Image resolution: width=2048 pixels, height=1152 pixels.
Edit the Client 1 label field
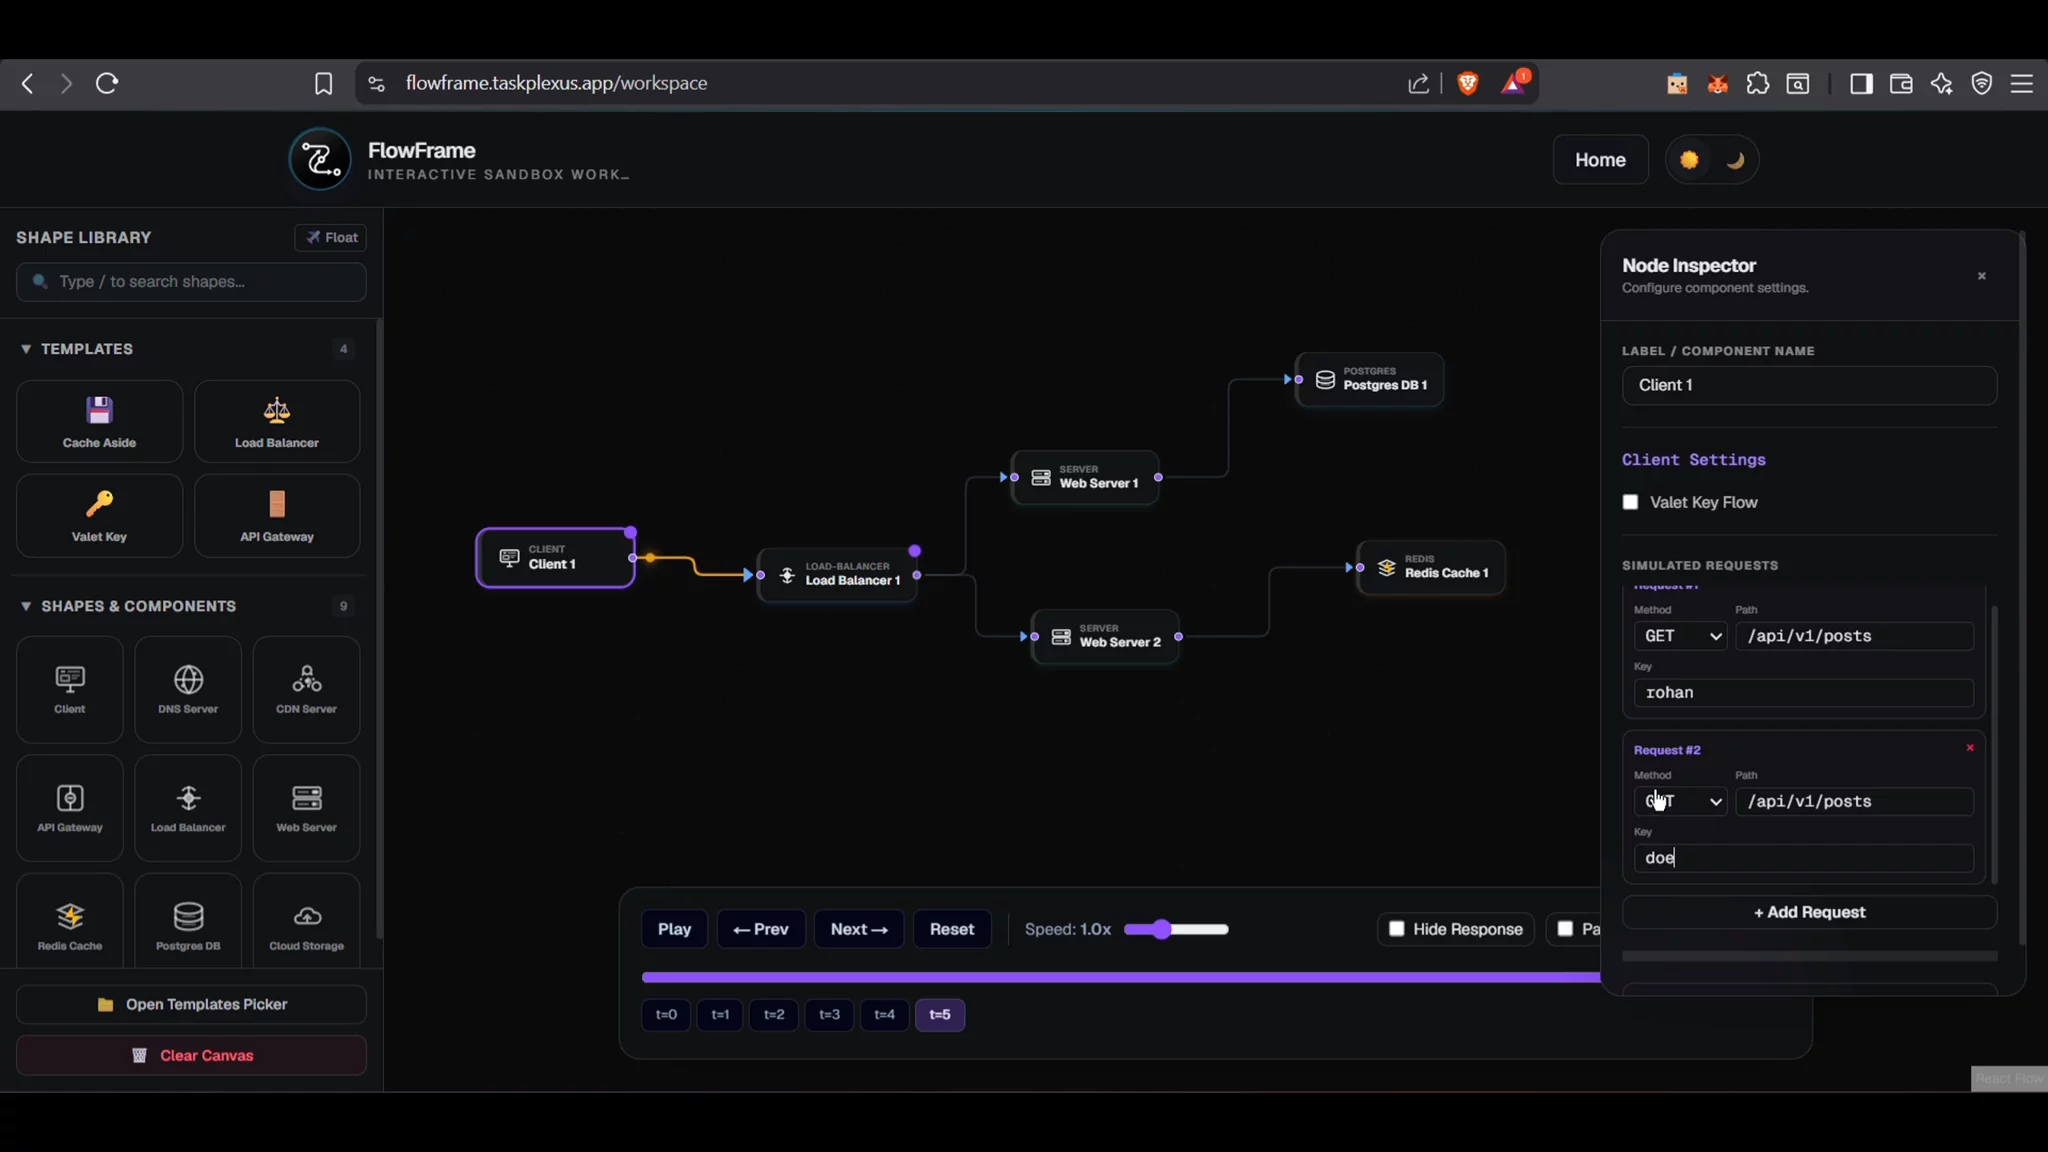pos(1809,385)
